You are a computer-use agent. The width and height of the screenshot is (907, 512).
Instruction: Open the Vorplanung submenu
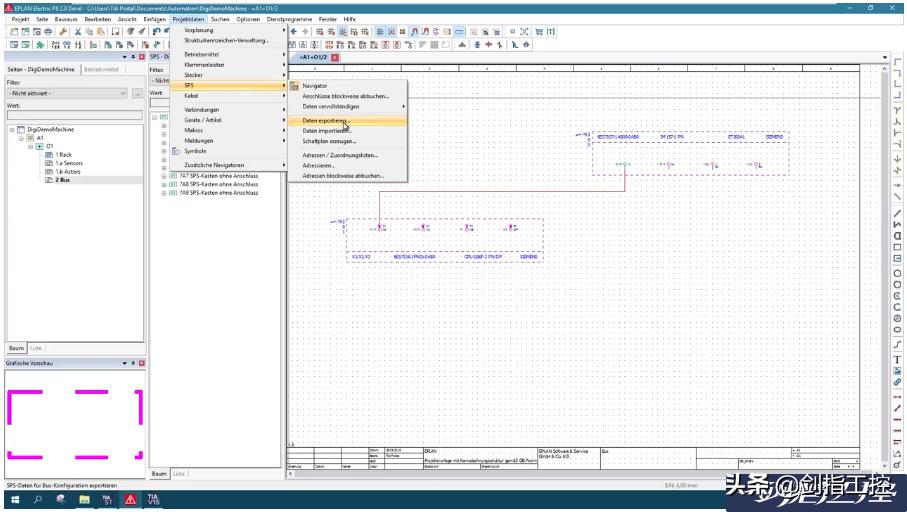[228, 30]
